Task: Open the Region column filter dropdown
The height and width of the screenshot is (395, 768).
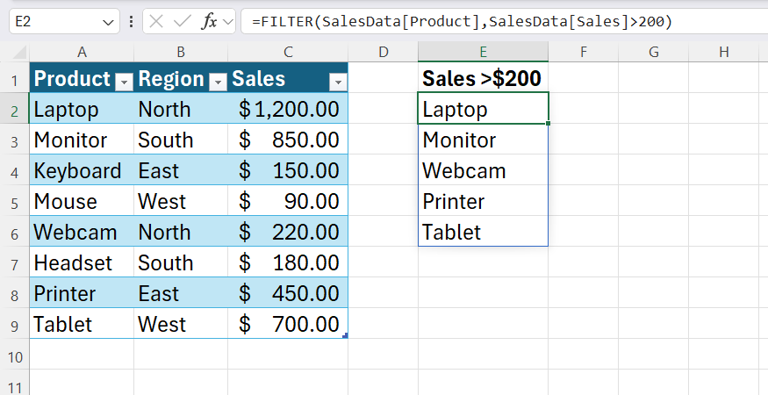Action: pos(218,83)
